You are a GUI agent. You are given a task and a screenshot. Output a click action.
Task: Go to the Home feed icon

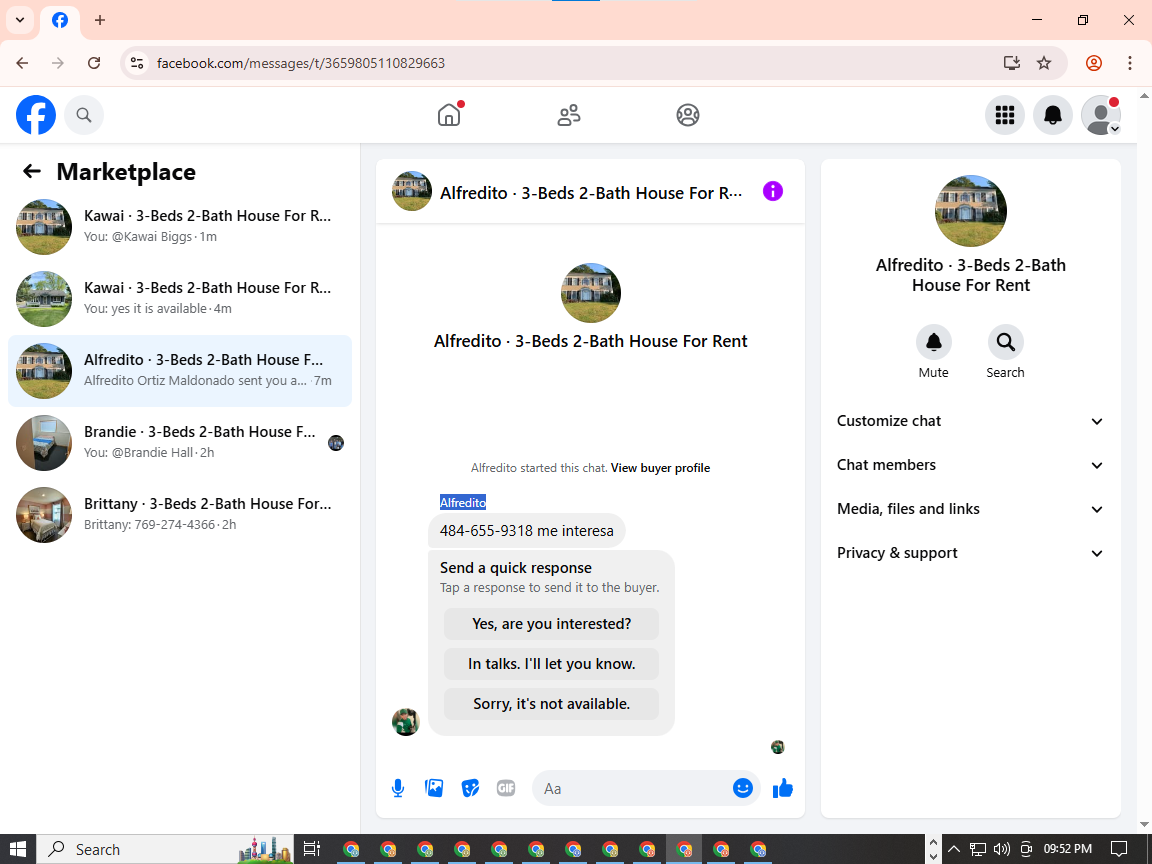pyautogui.click(x=449, y=115)
